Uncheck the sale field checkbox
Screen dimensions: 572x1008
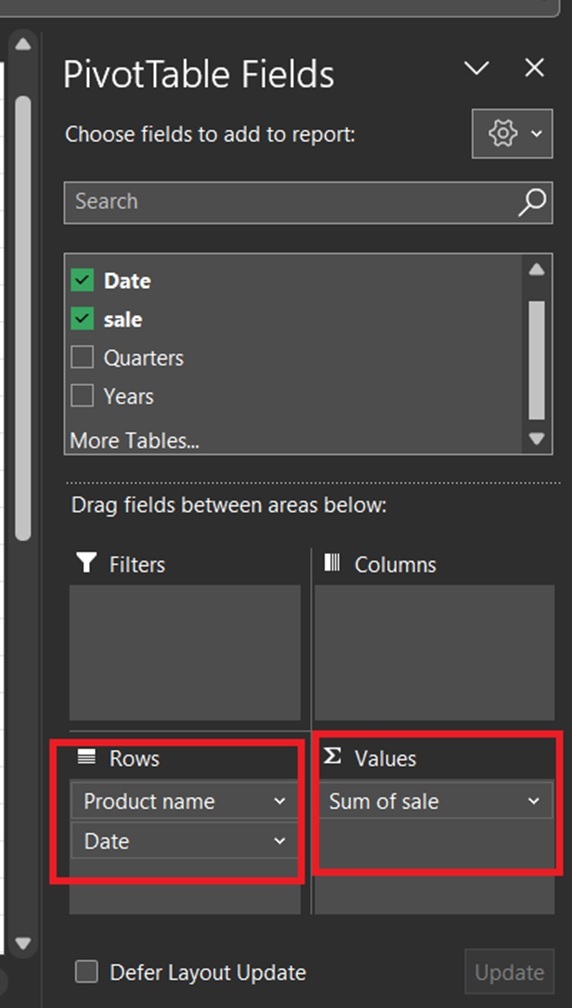[82, 319]
